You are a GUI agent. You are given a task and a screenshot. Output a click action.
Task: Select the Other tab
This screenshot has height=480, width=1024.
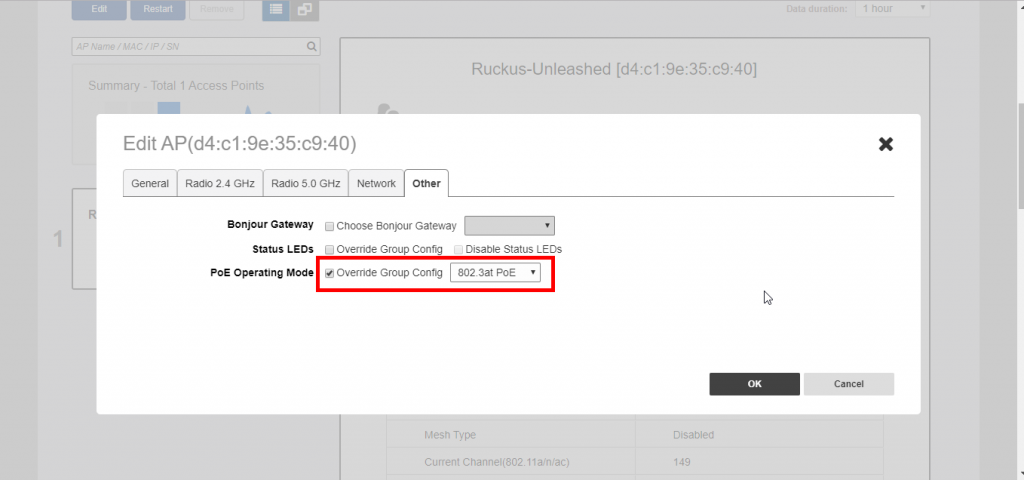coord(426,184)
